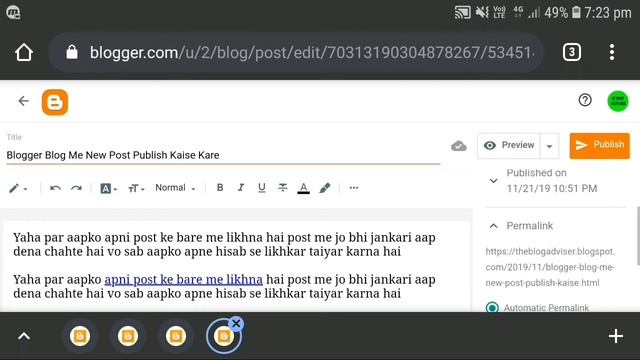
Task: Collapse the Permalink section chevron
Action: pos(493,226)
